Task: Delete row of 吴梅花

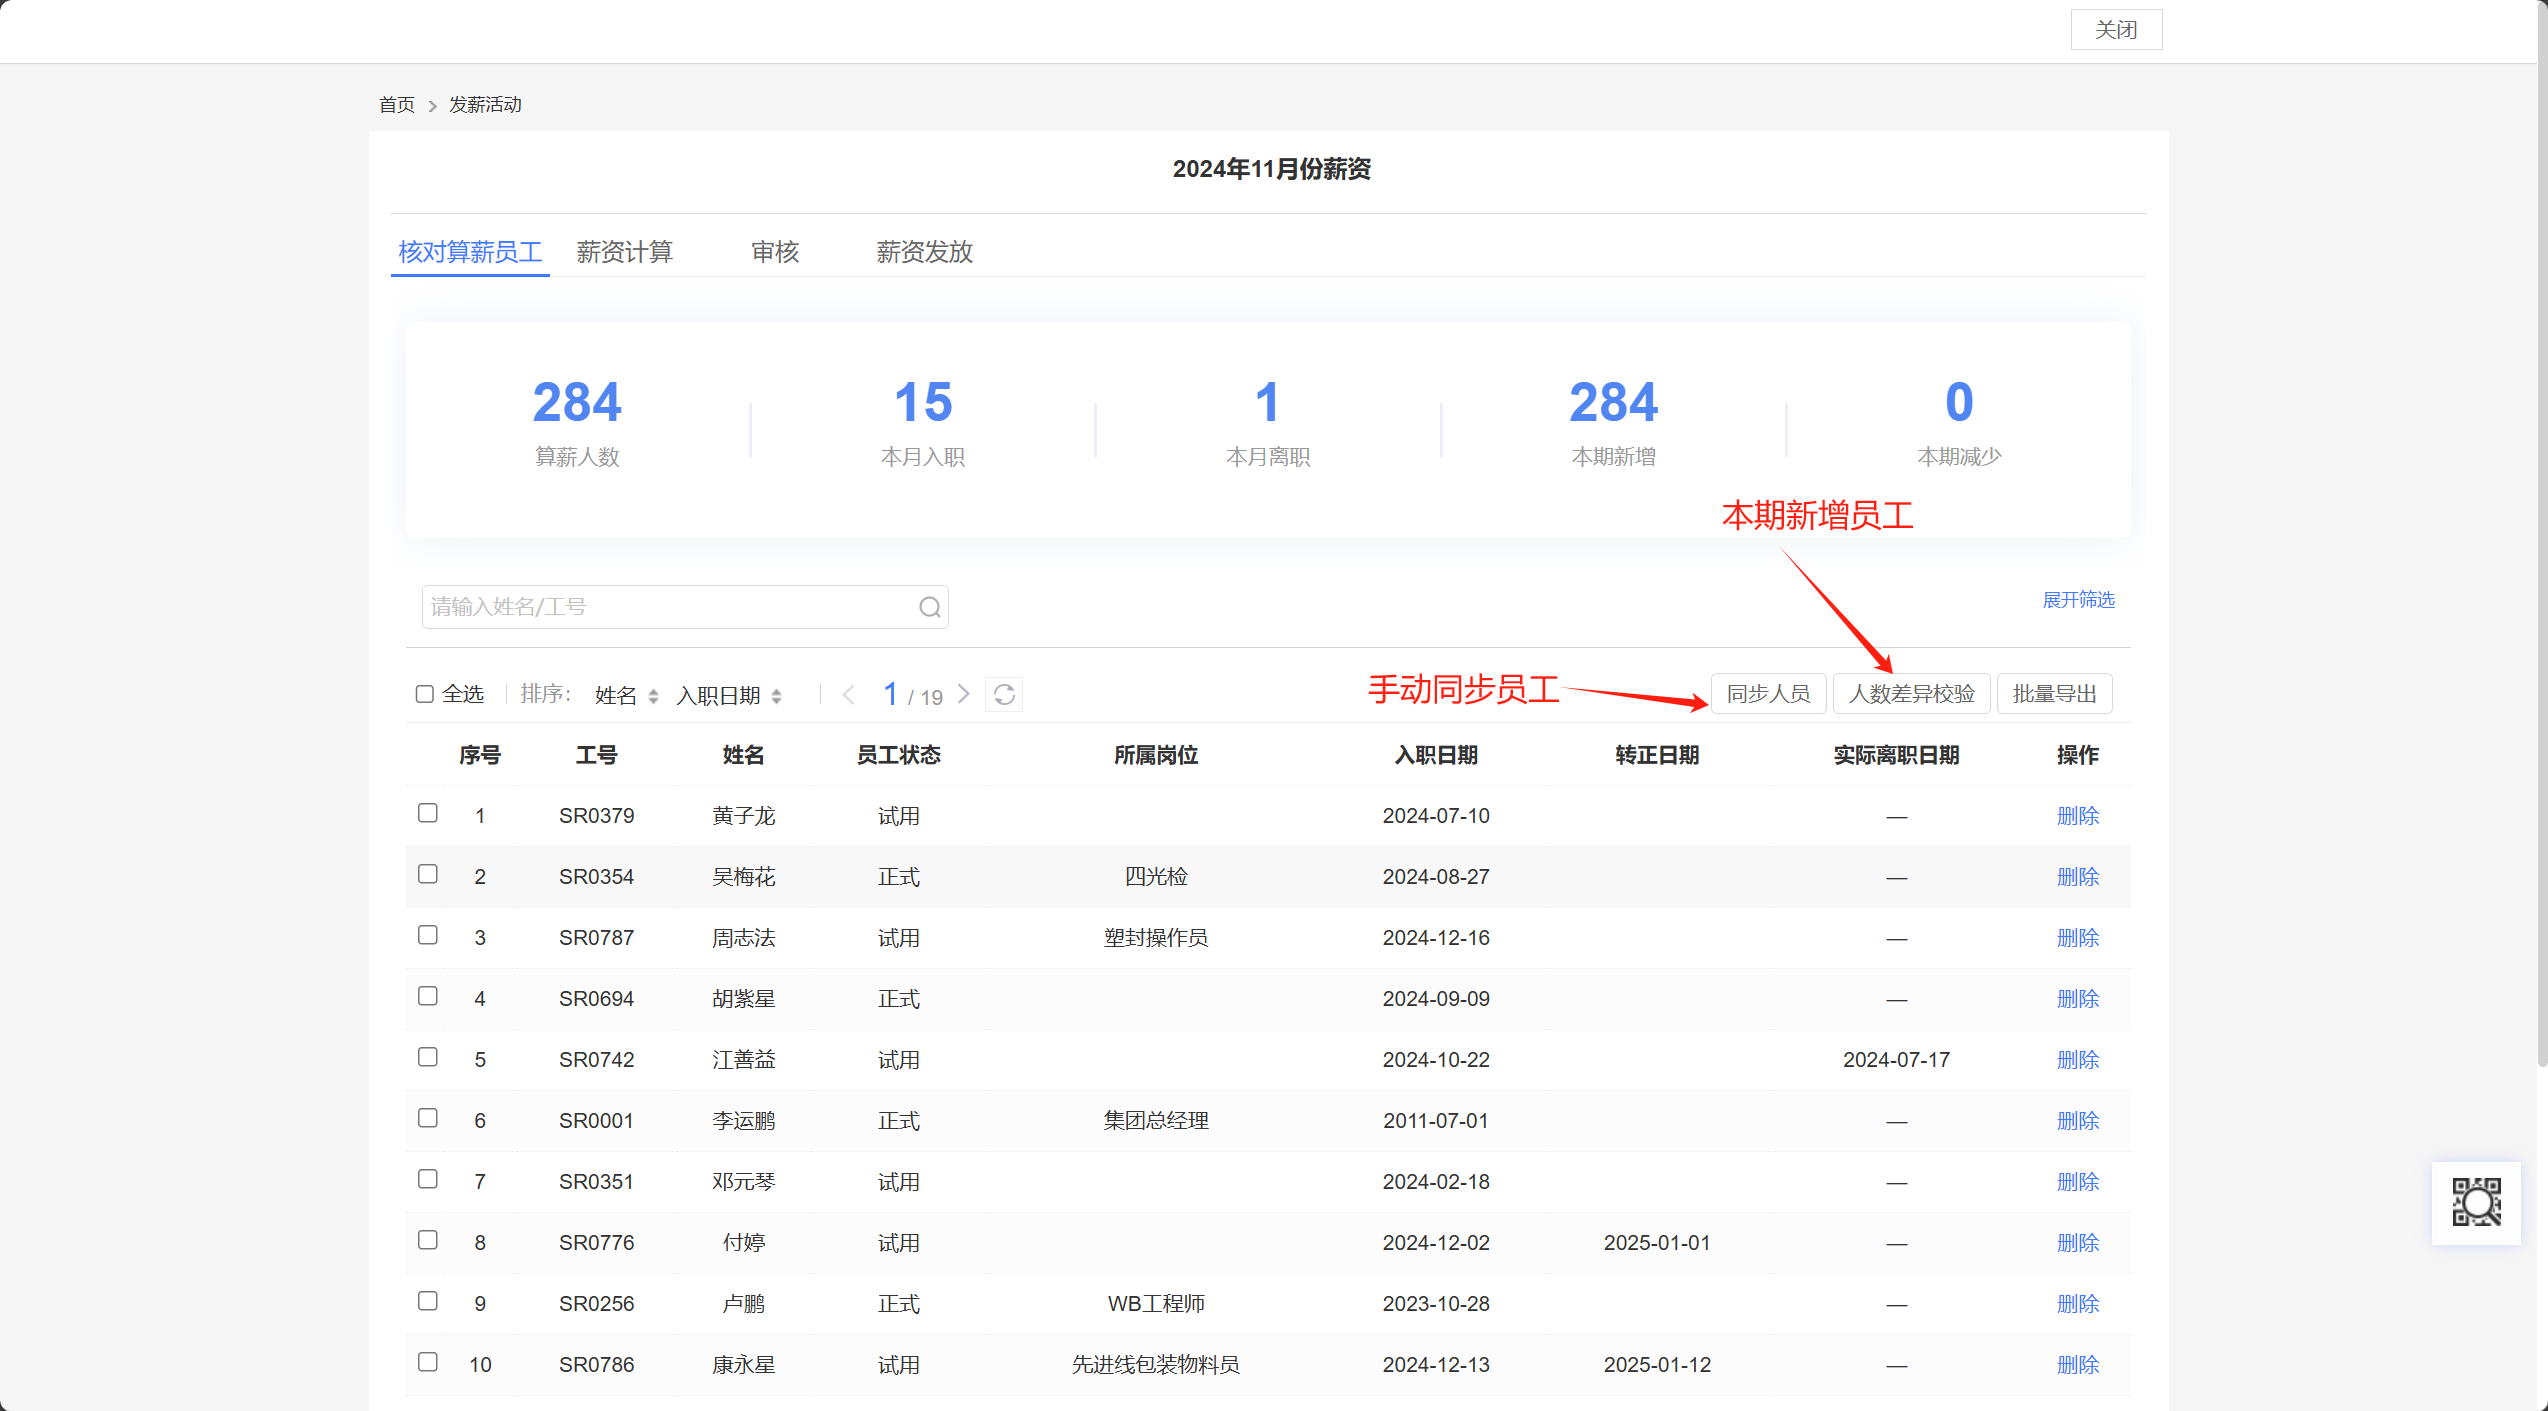Action: click(x=2077, y=877)
